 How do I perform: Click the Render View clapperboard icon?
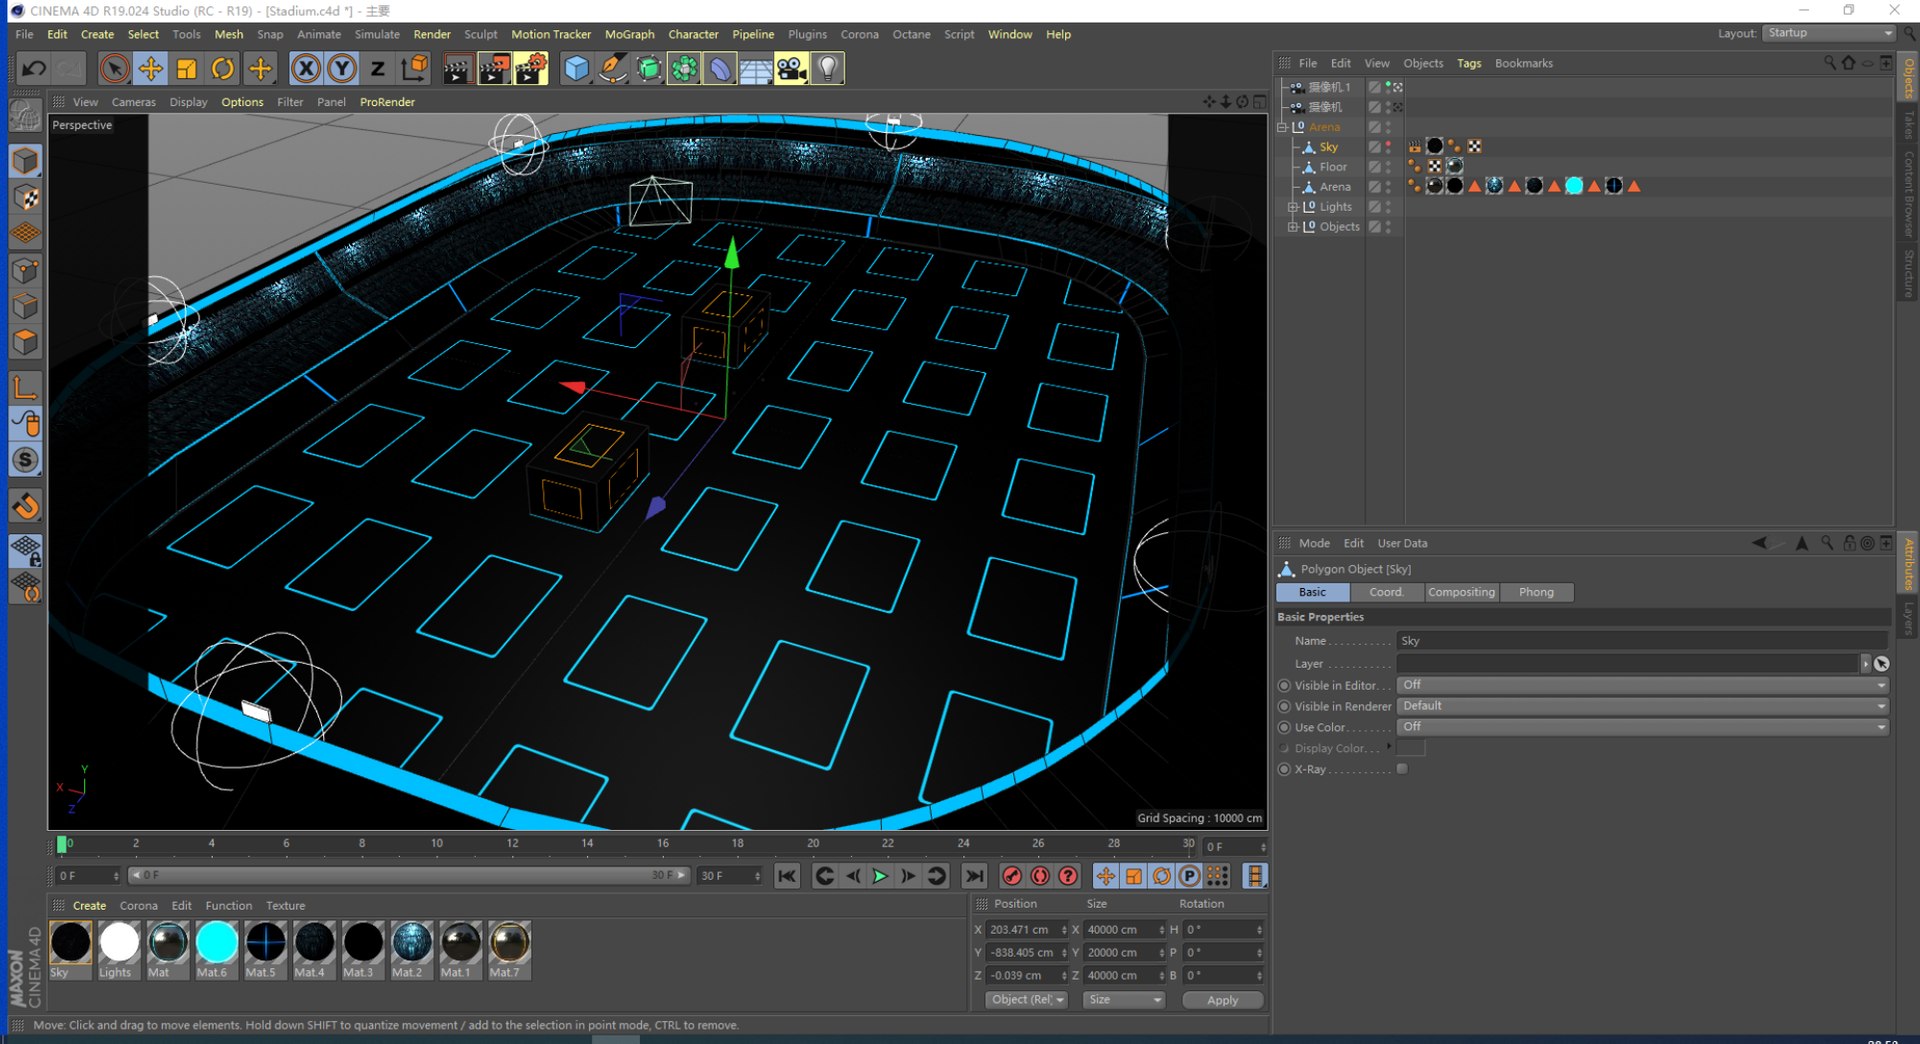457,68
